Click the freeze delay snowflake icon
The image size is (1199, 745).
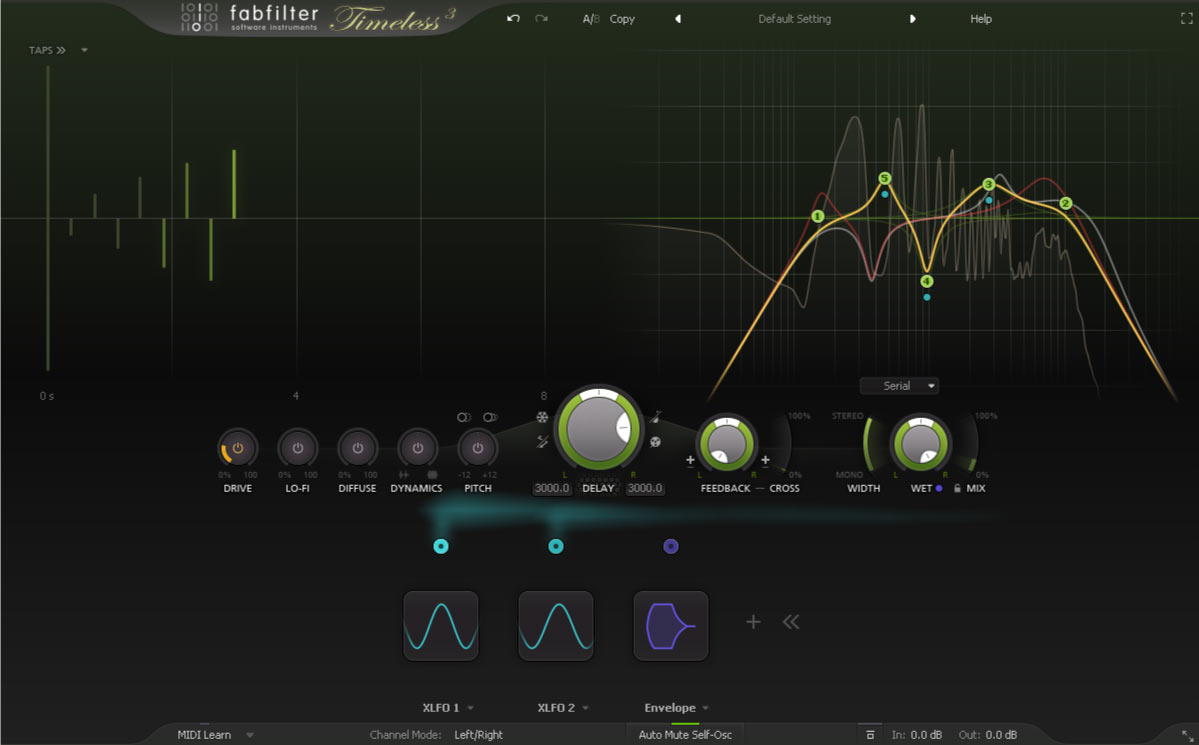click(x=542, y=417)
